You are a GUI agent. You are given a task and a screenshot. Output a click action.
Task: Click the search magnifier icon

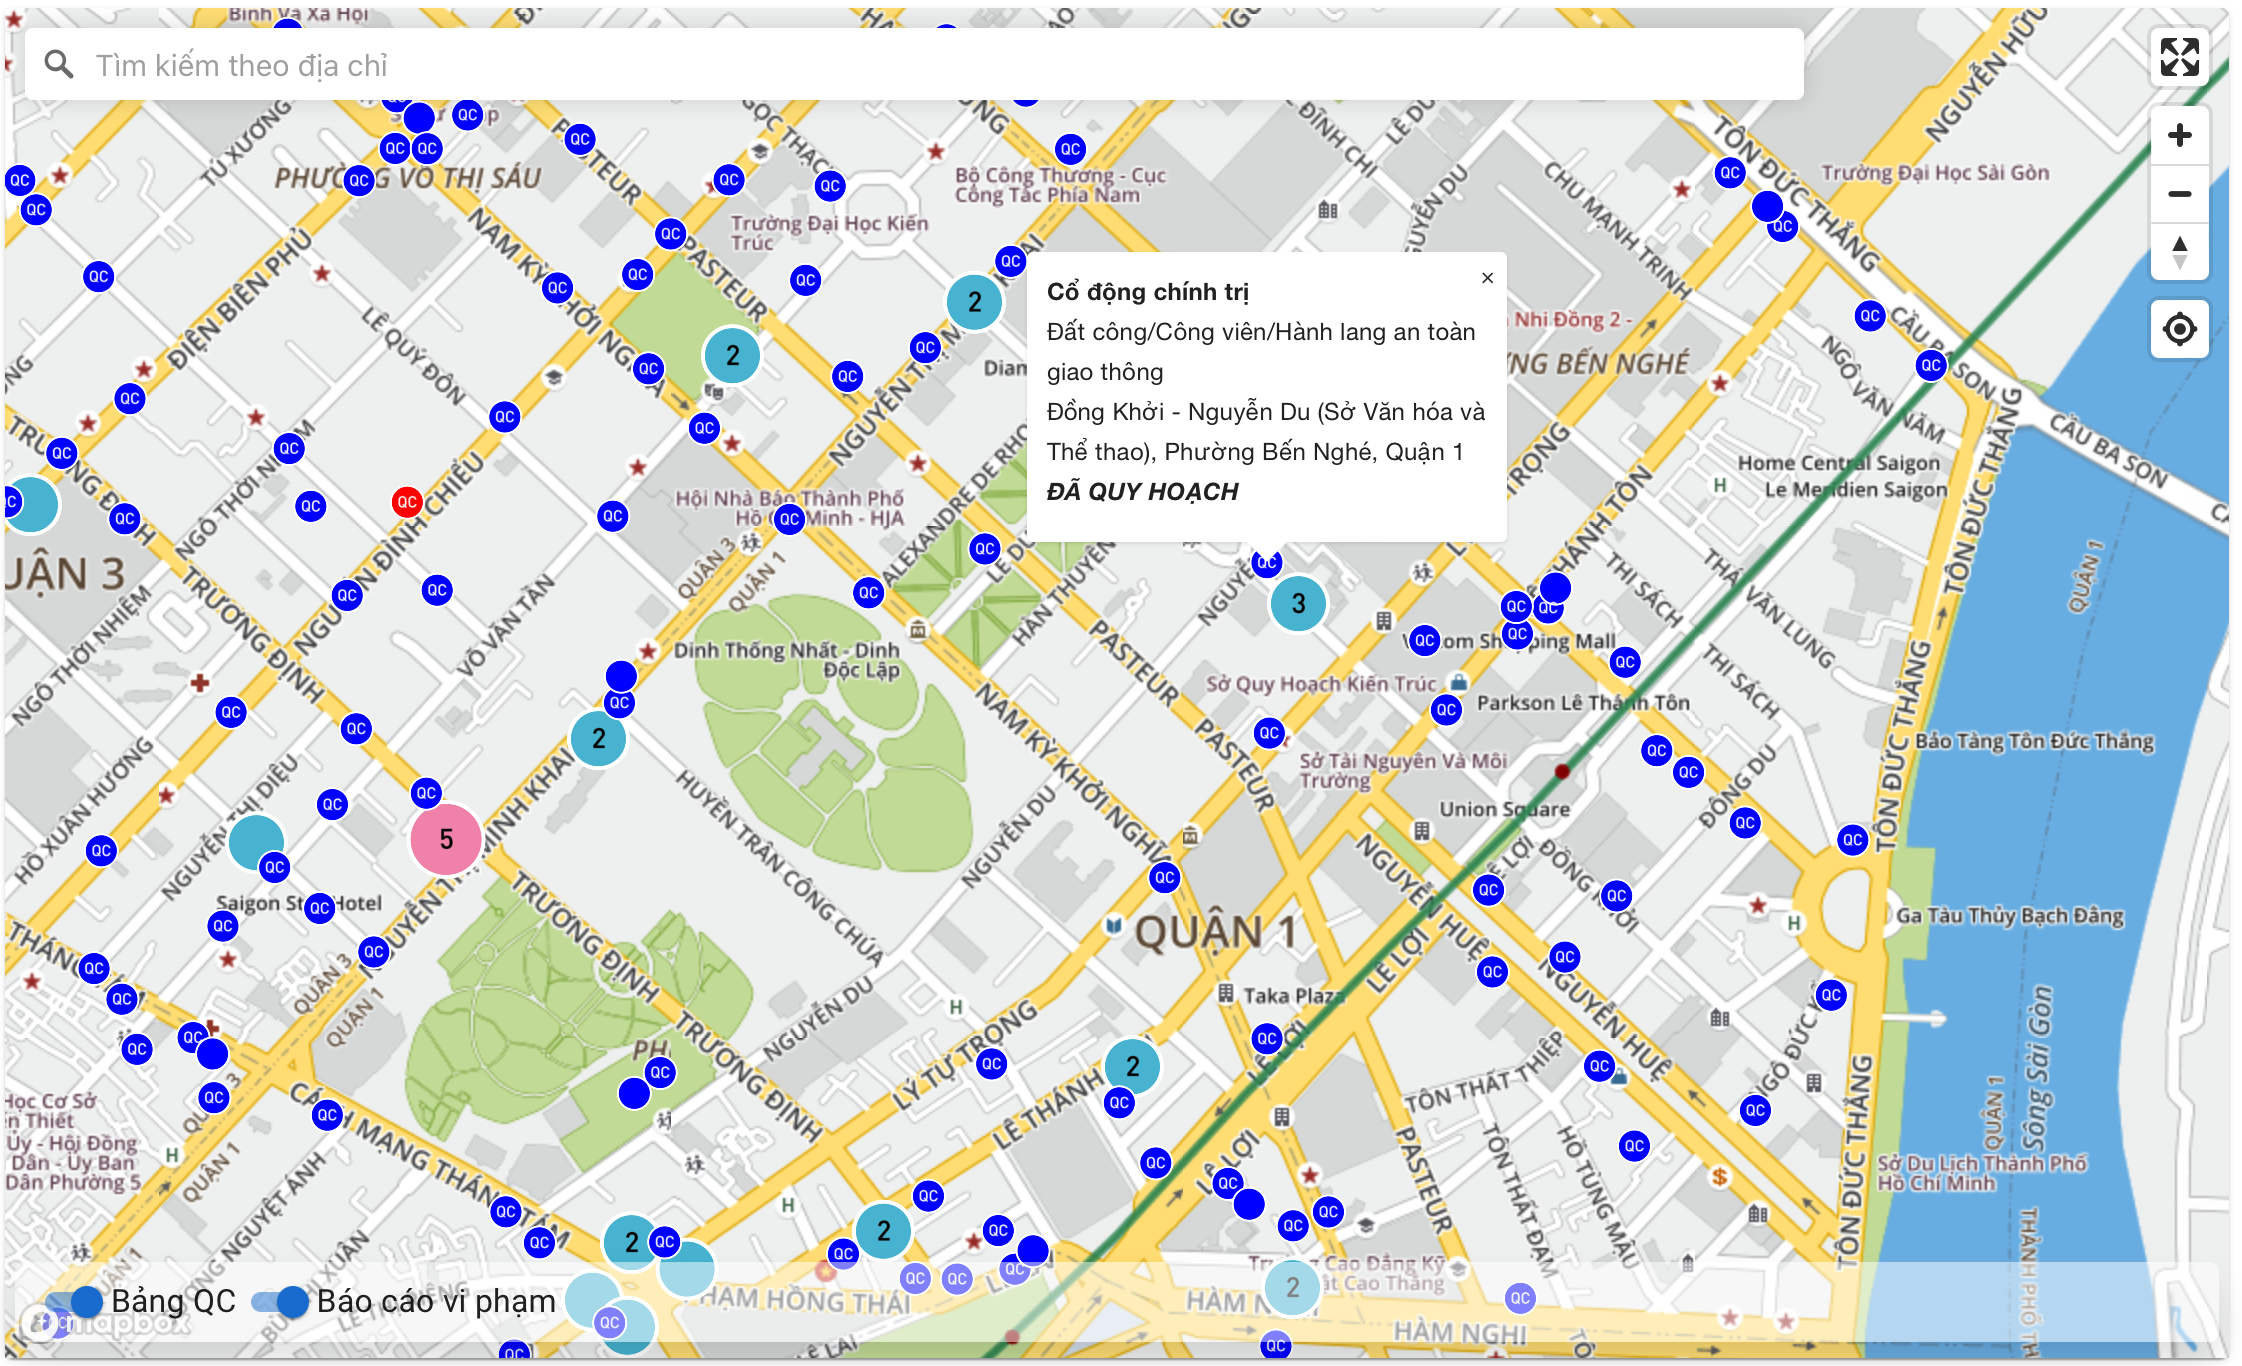tap(59, 65)
